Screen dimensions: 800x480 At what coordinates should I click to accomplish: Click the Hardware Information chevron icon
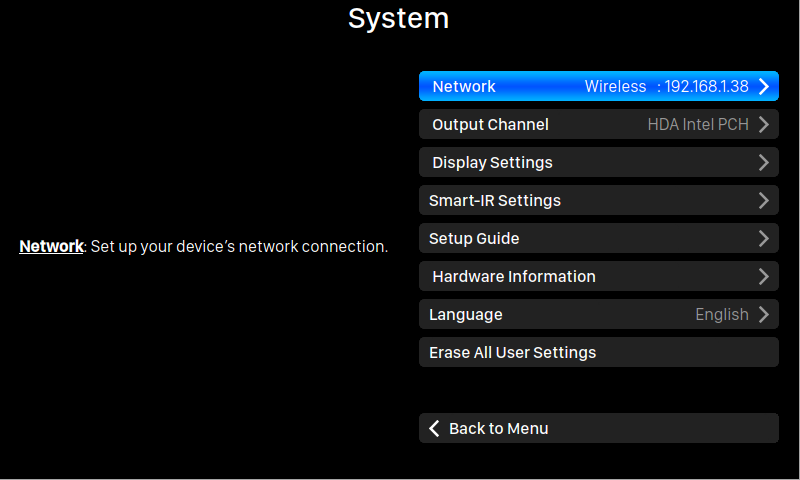coord(764,276)
